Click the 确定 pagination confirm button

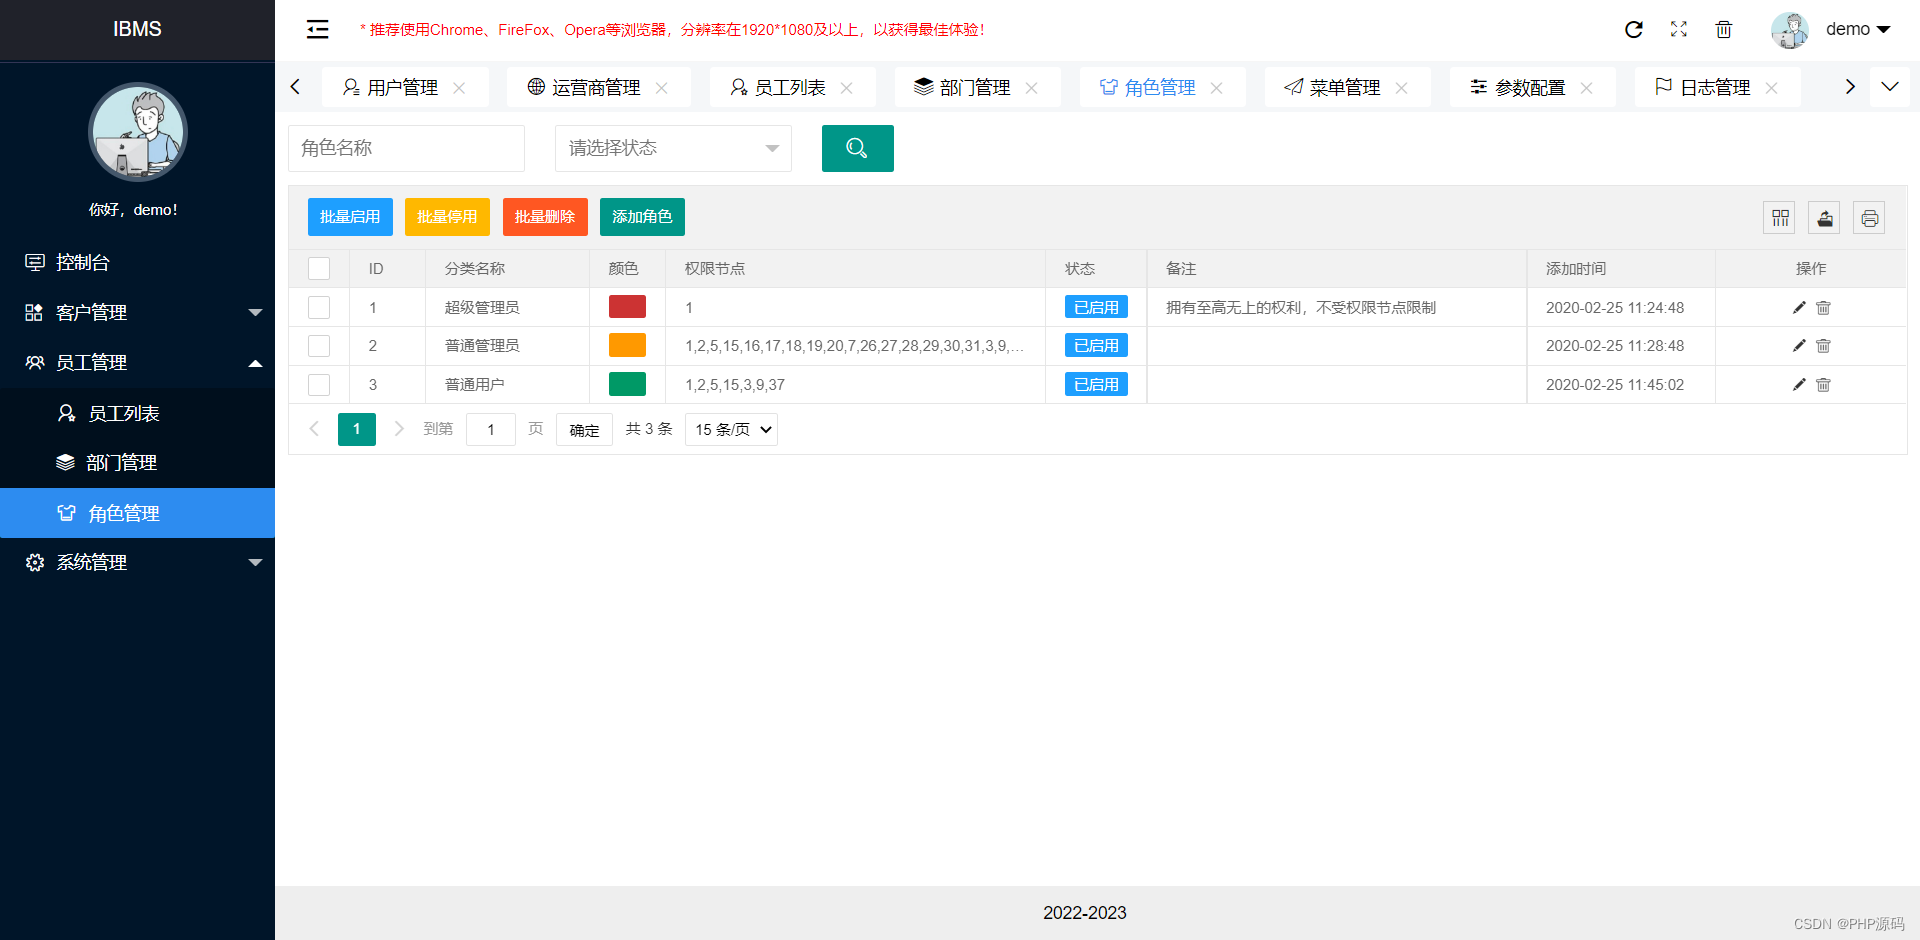(584, 430)
